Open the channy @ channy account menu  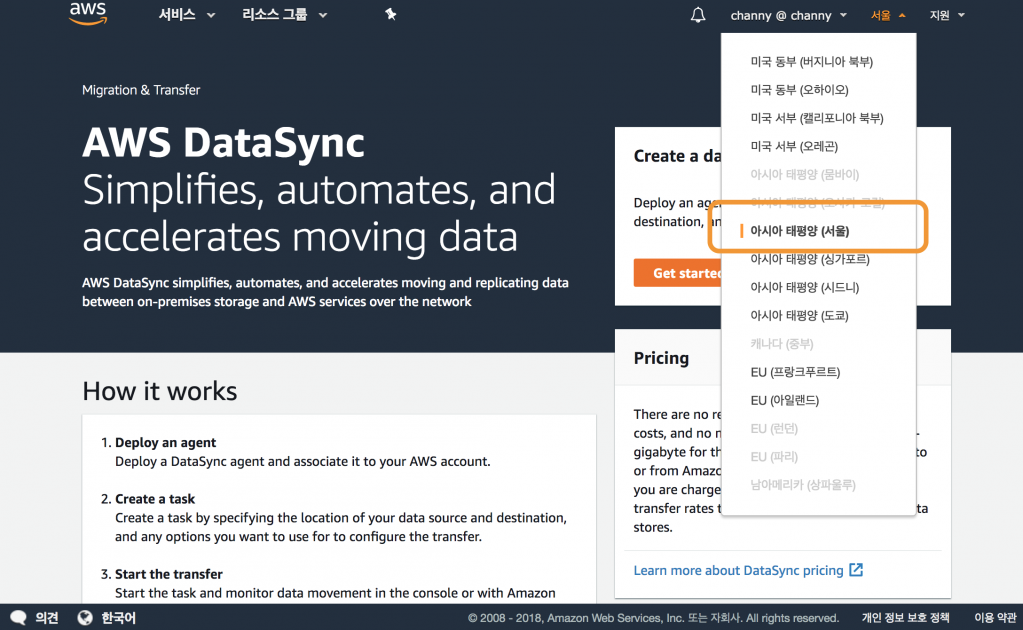(788, 15)
